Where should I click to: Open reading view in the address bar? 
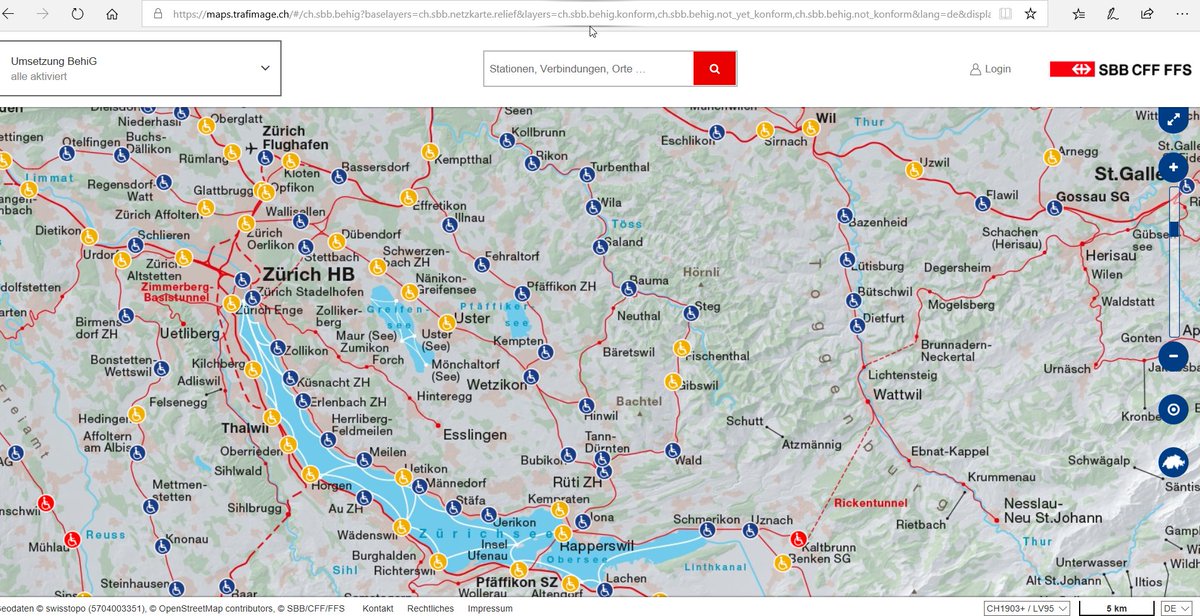click(1005, 14)
